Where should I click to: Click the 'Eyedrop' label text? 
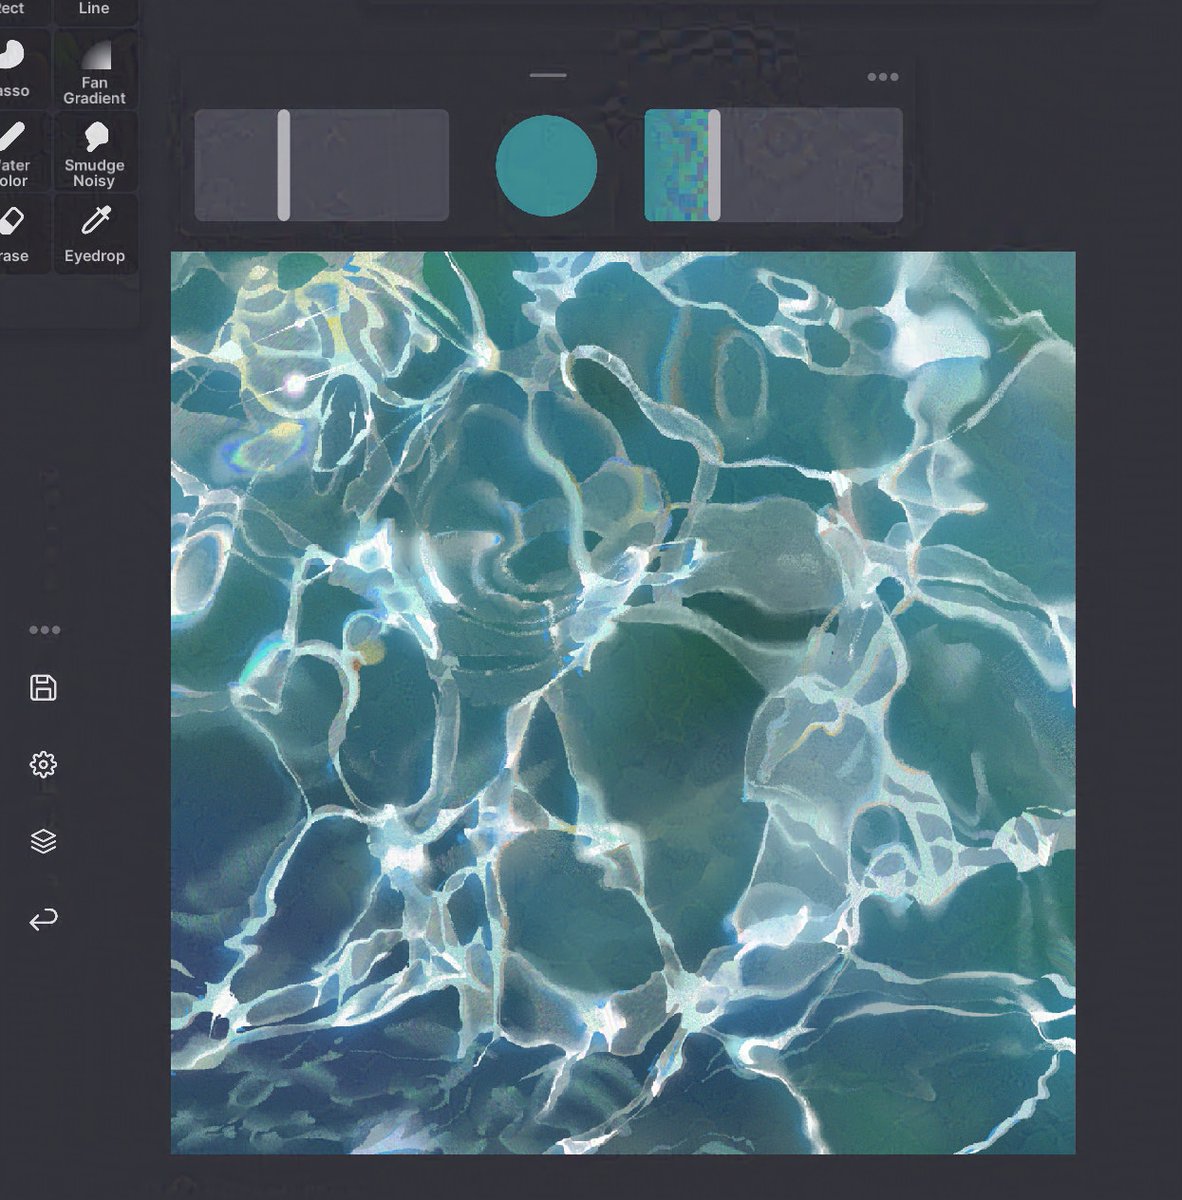tap(95, 256)
